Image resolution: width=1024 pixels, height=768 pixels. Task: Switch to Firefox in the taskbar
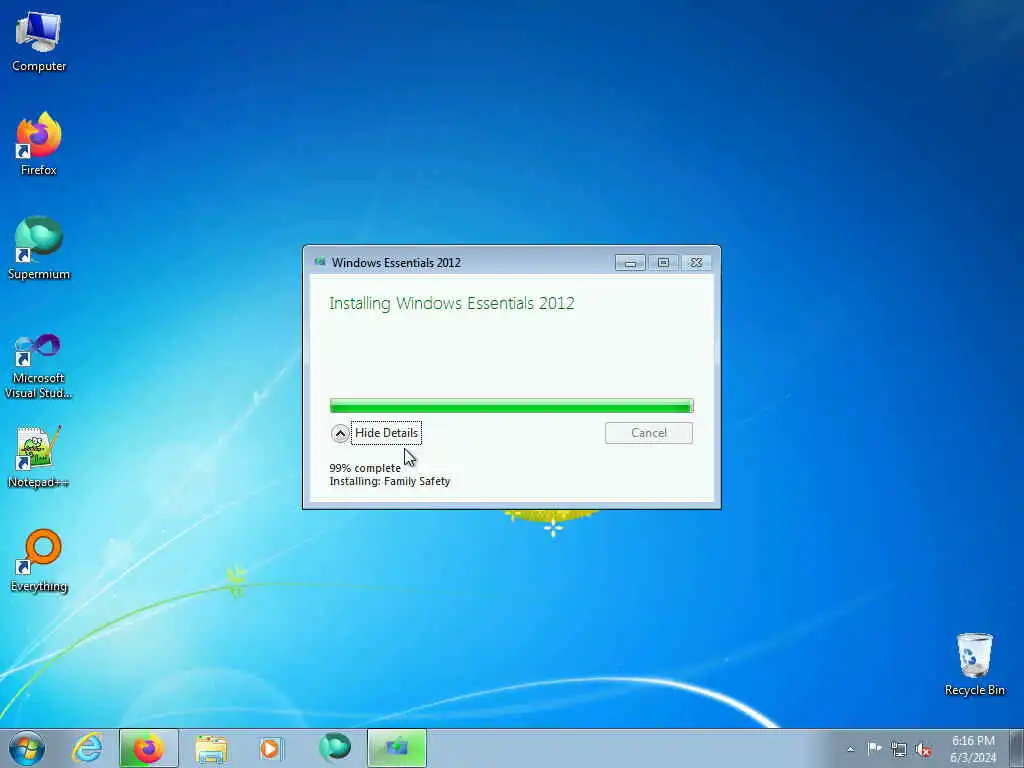(148, 748)
